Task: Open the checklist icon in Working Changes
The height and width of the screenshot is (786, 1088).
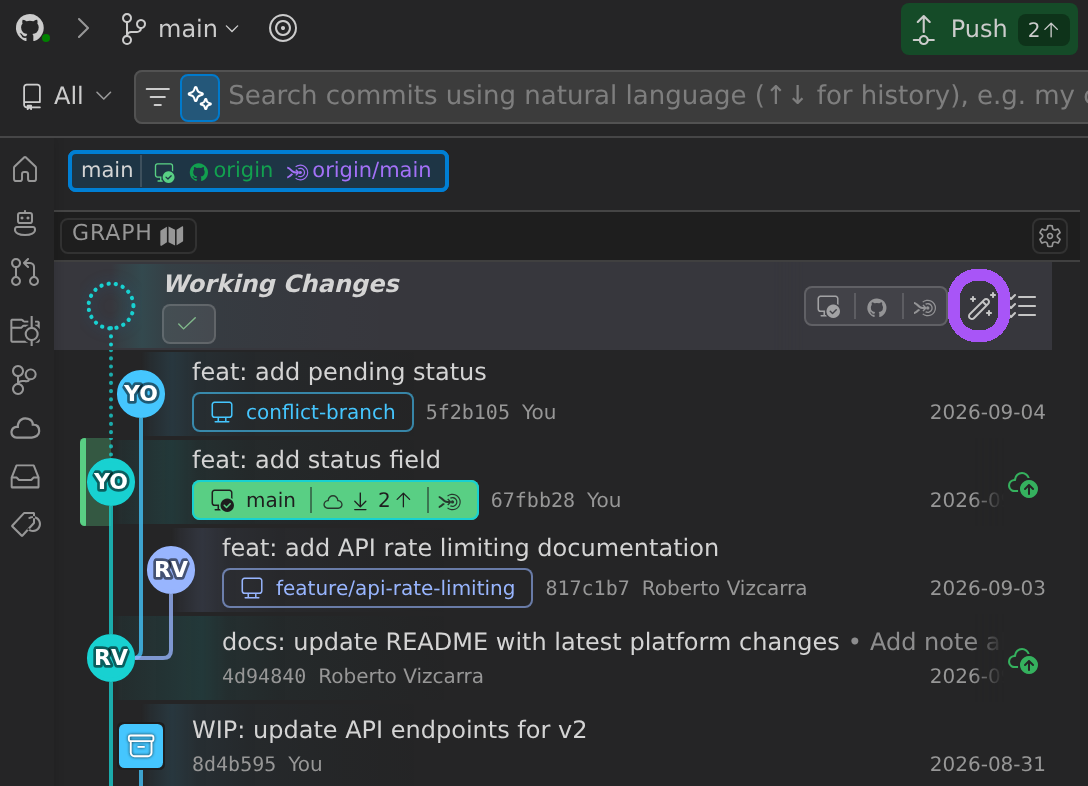Action: tap(1023, 307)
